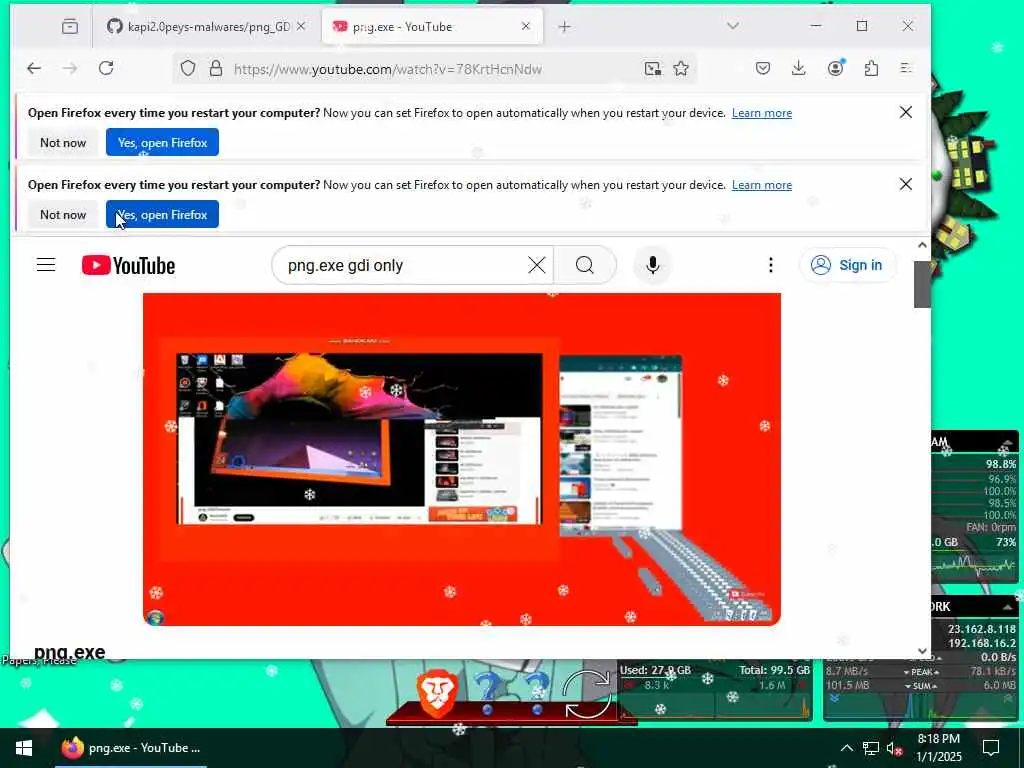Open network icon in system tray
This screenshot has width=1024, height=768.
tap(871, 748)
